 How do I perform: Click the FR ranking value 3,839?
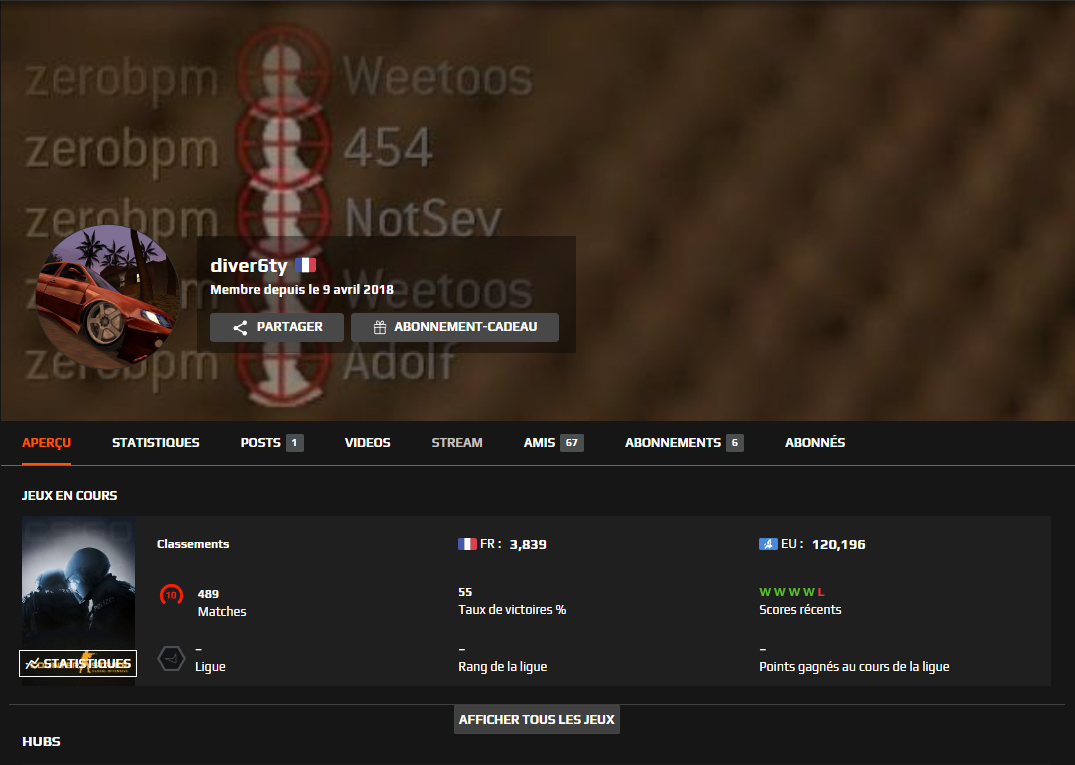point(528,544)
